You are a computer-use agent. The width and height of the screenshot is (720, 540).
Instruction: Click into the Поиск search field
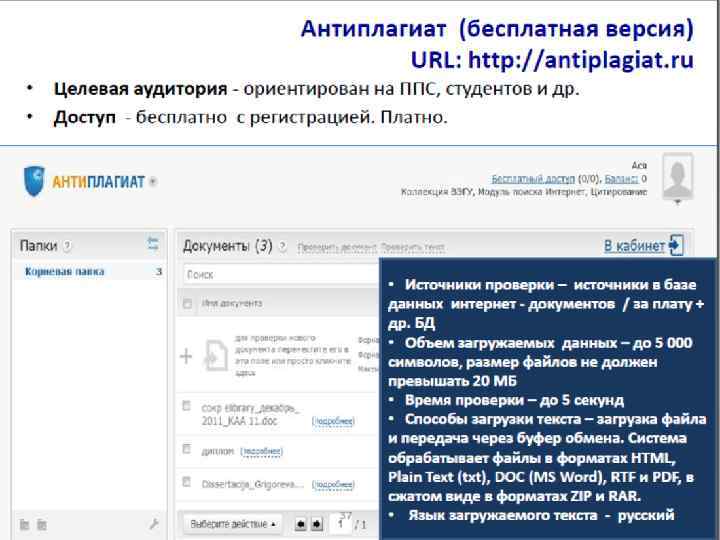point(281,275)
